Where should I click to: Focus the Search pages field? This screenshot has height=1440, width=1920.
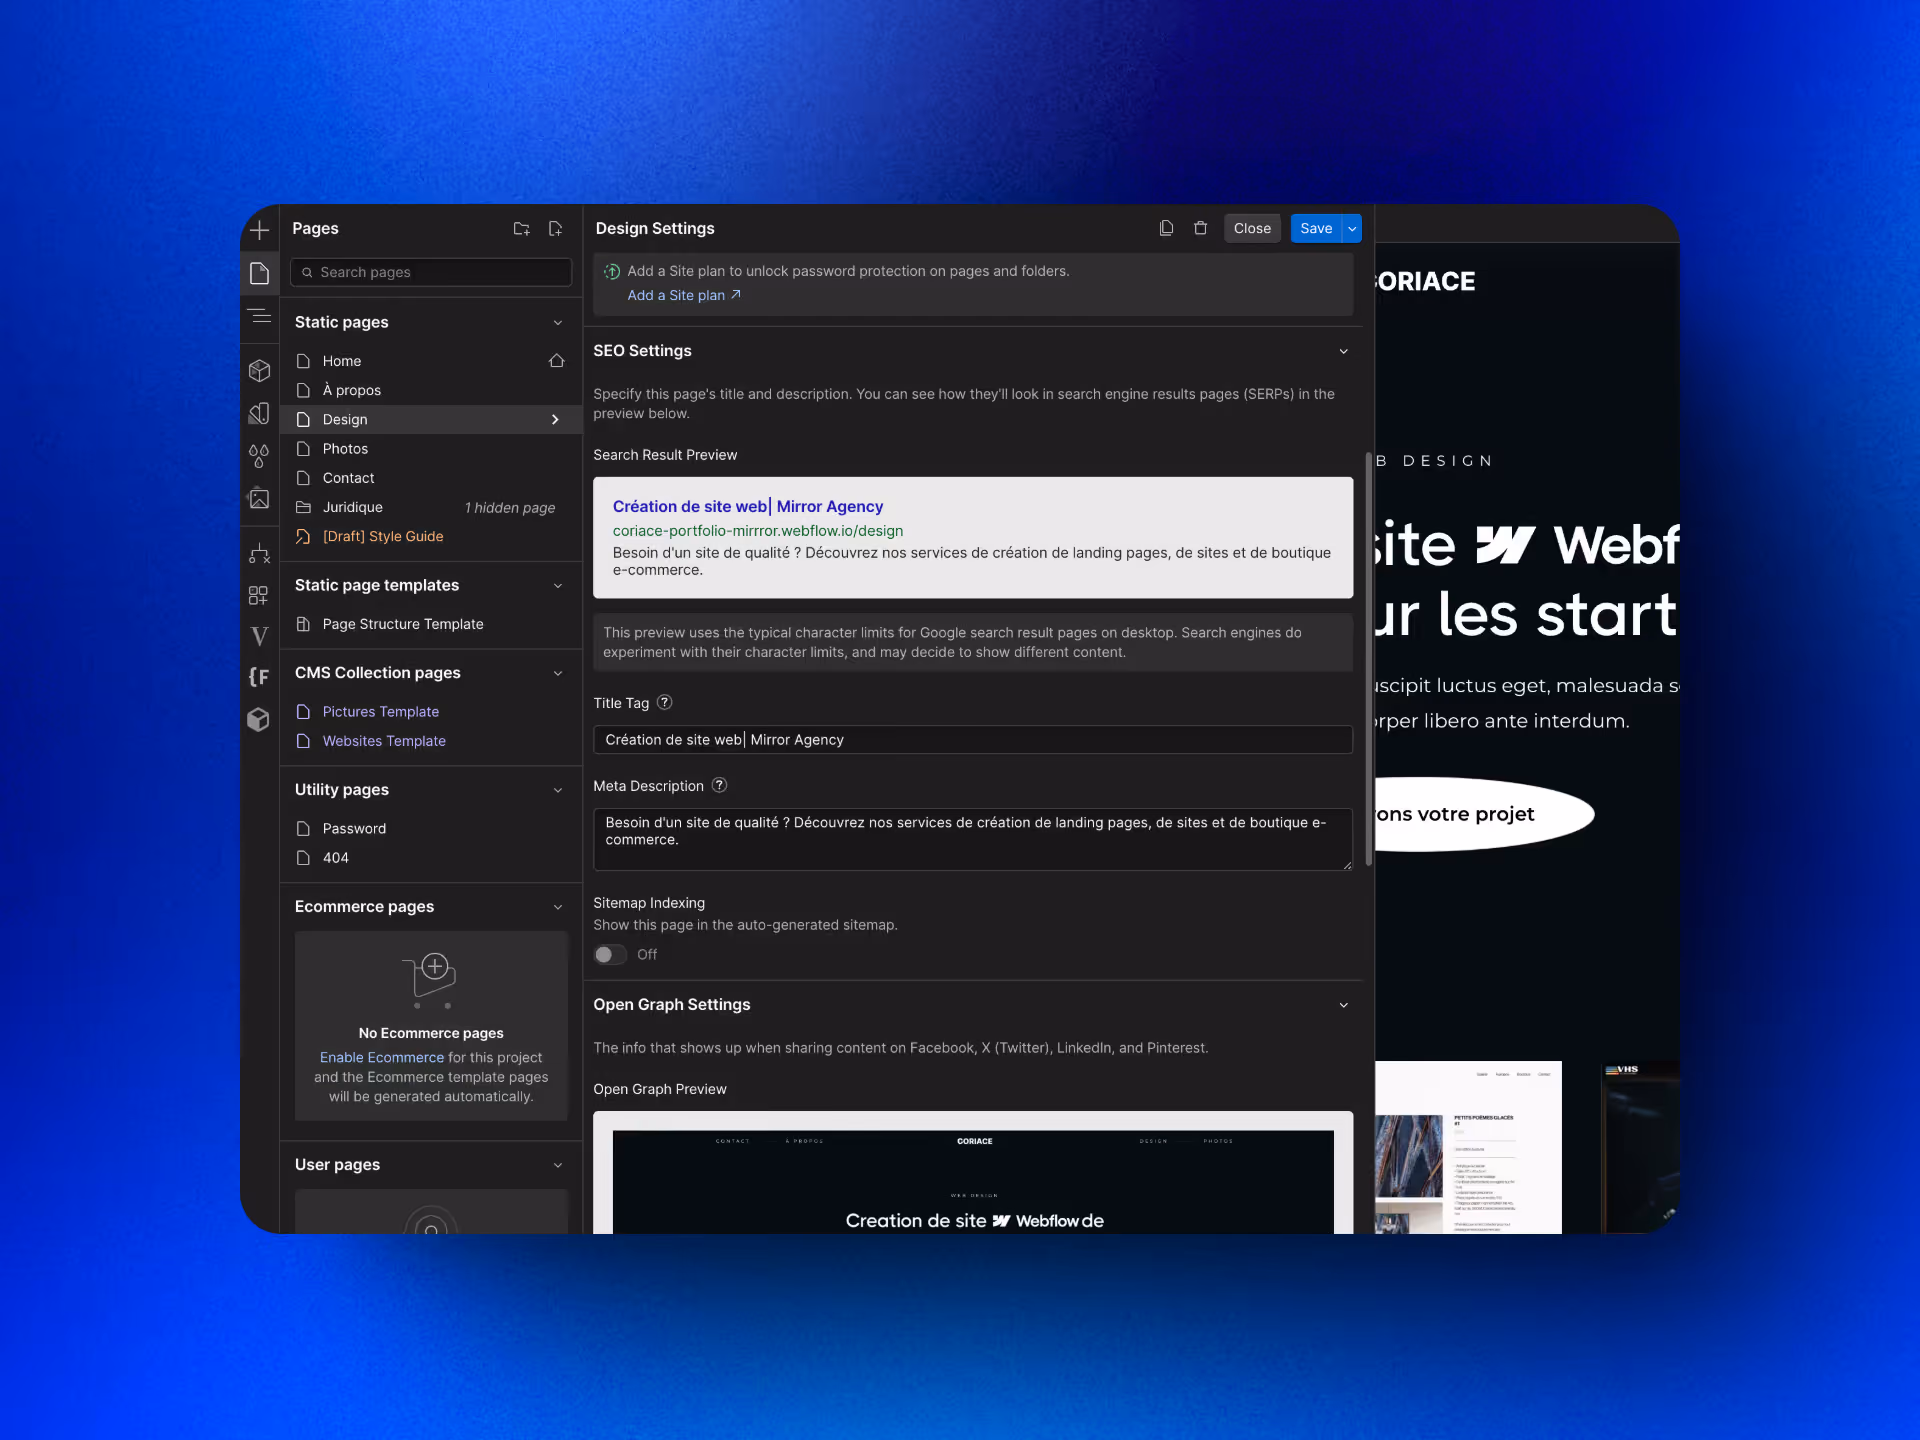[431, 272]
